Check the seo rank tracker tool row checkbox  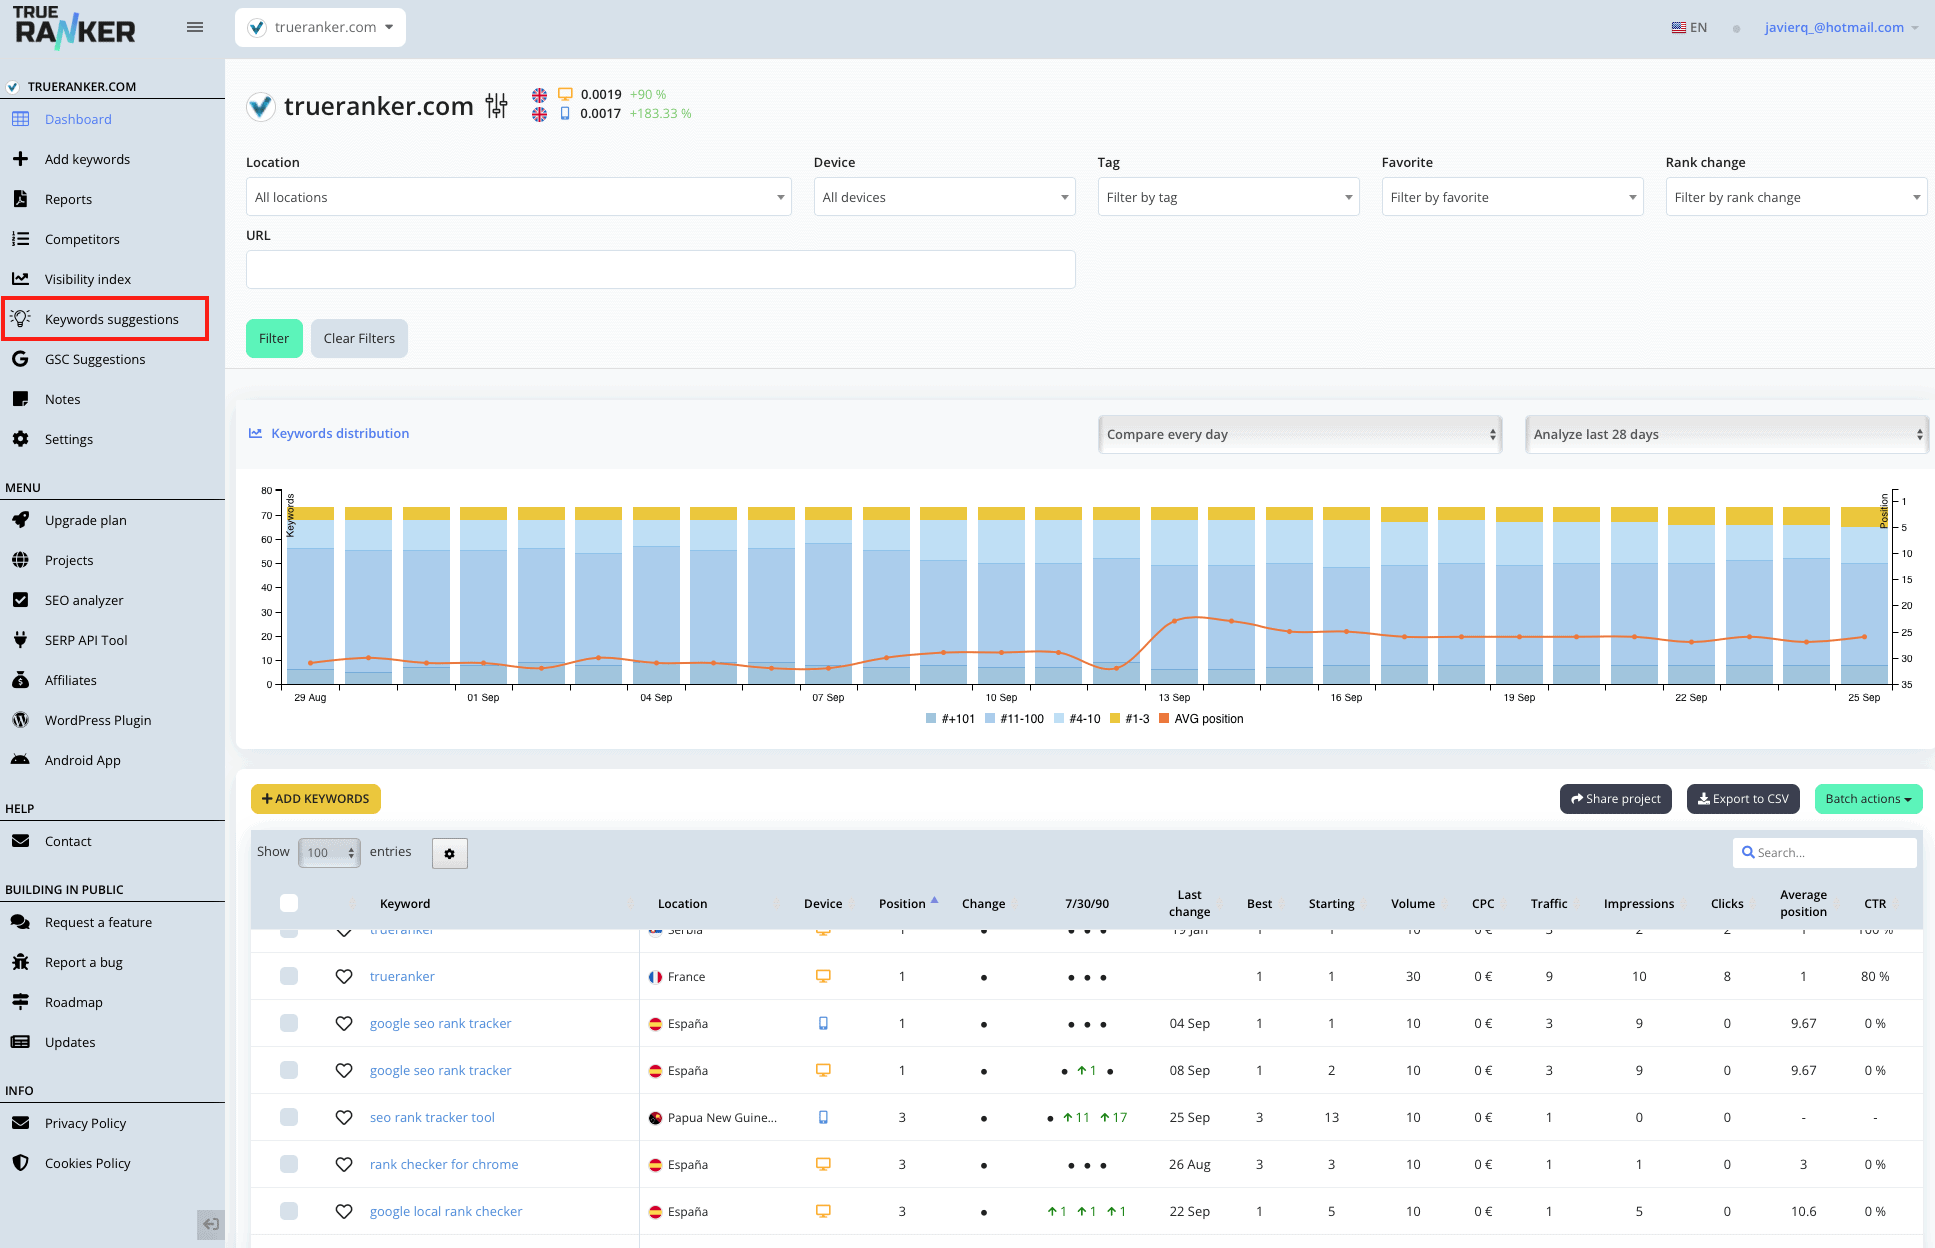point(289,1117)
